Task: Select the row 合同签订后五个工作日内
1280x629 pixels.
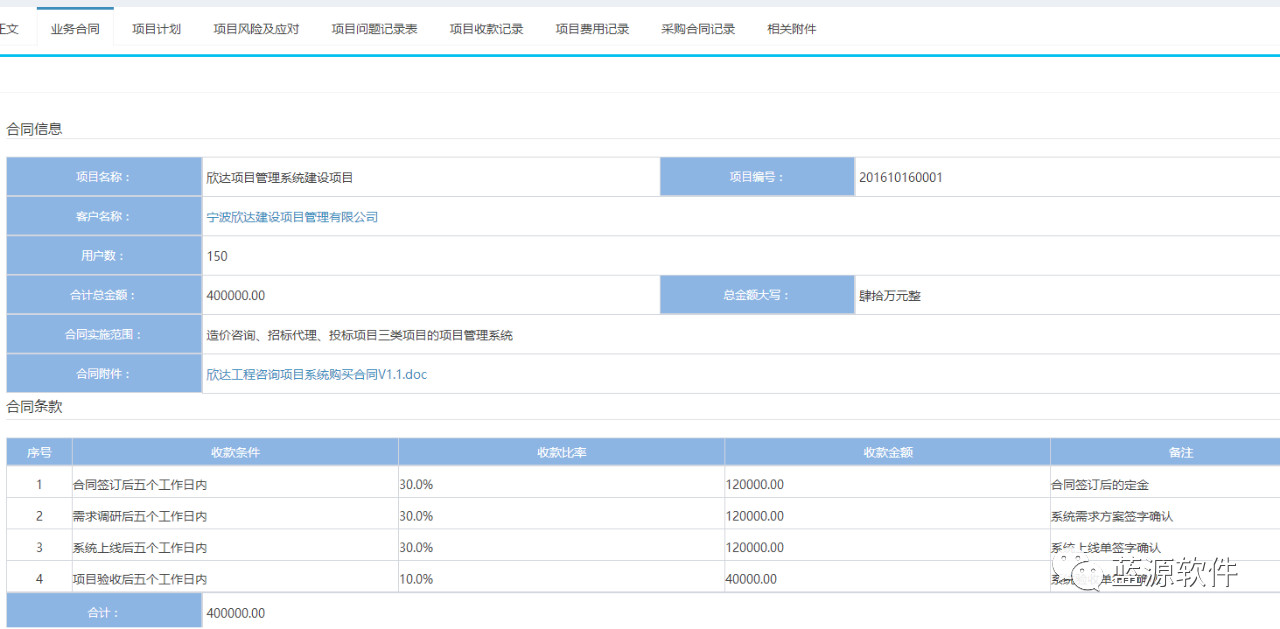Action: (x=140, y=485)
